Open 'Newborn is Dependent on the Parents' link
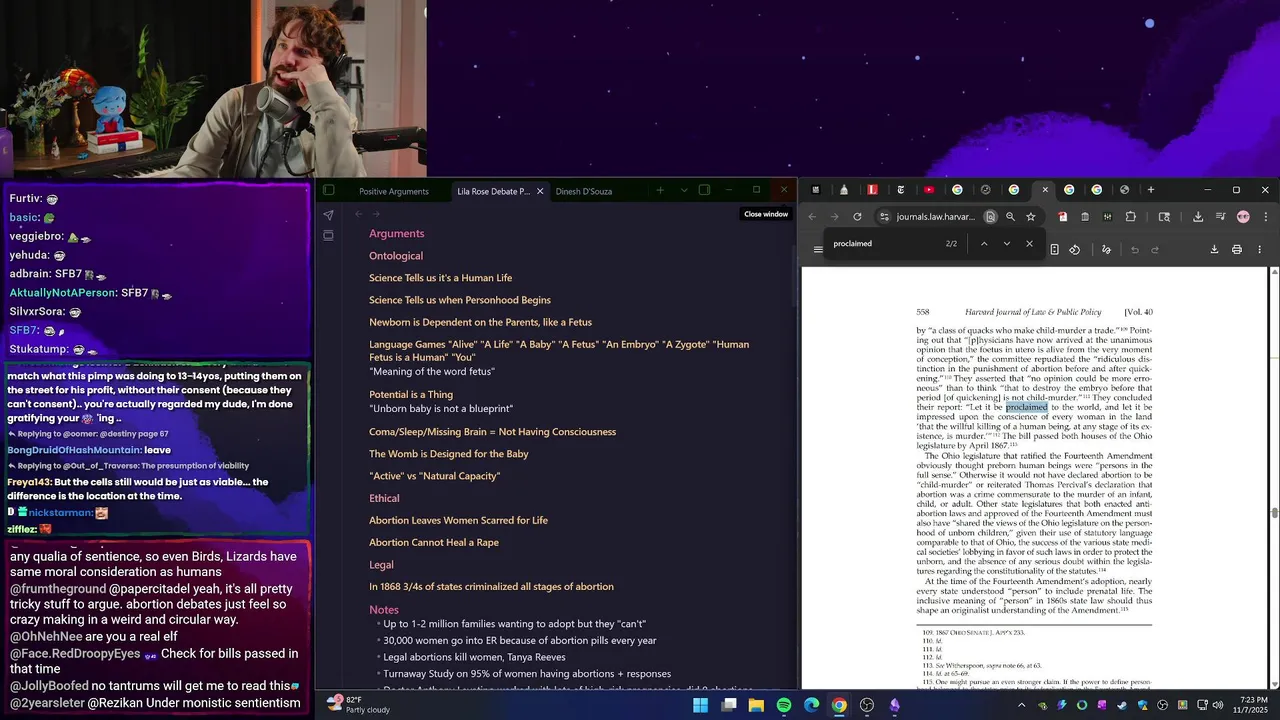1280x720 pixels. pyautogui.click(x=480, y=322)
